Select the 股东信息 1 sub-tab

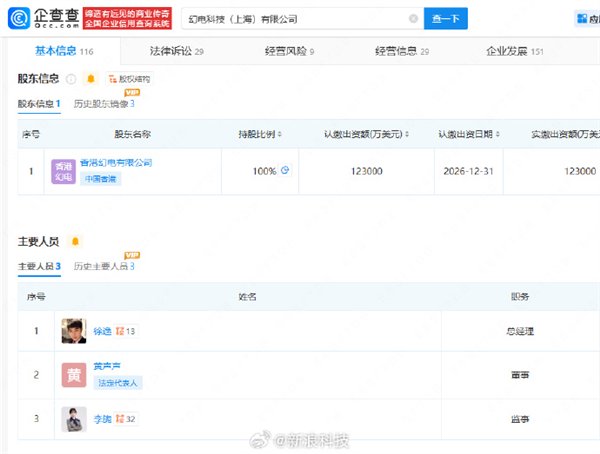(x=39, y=104)
